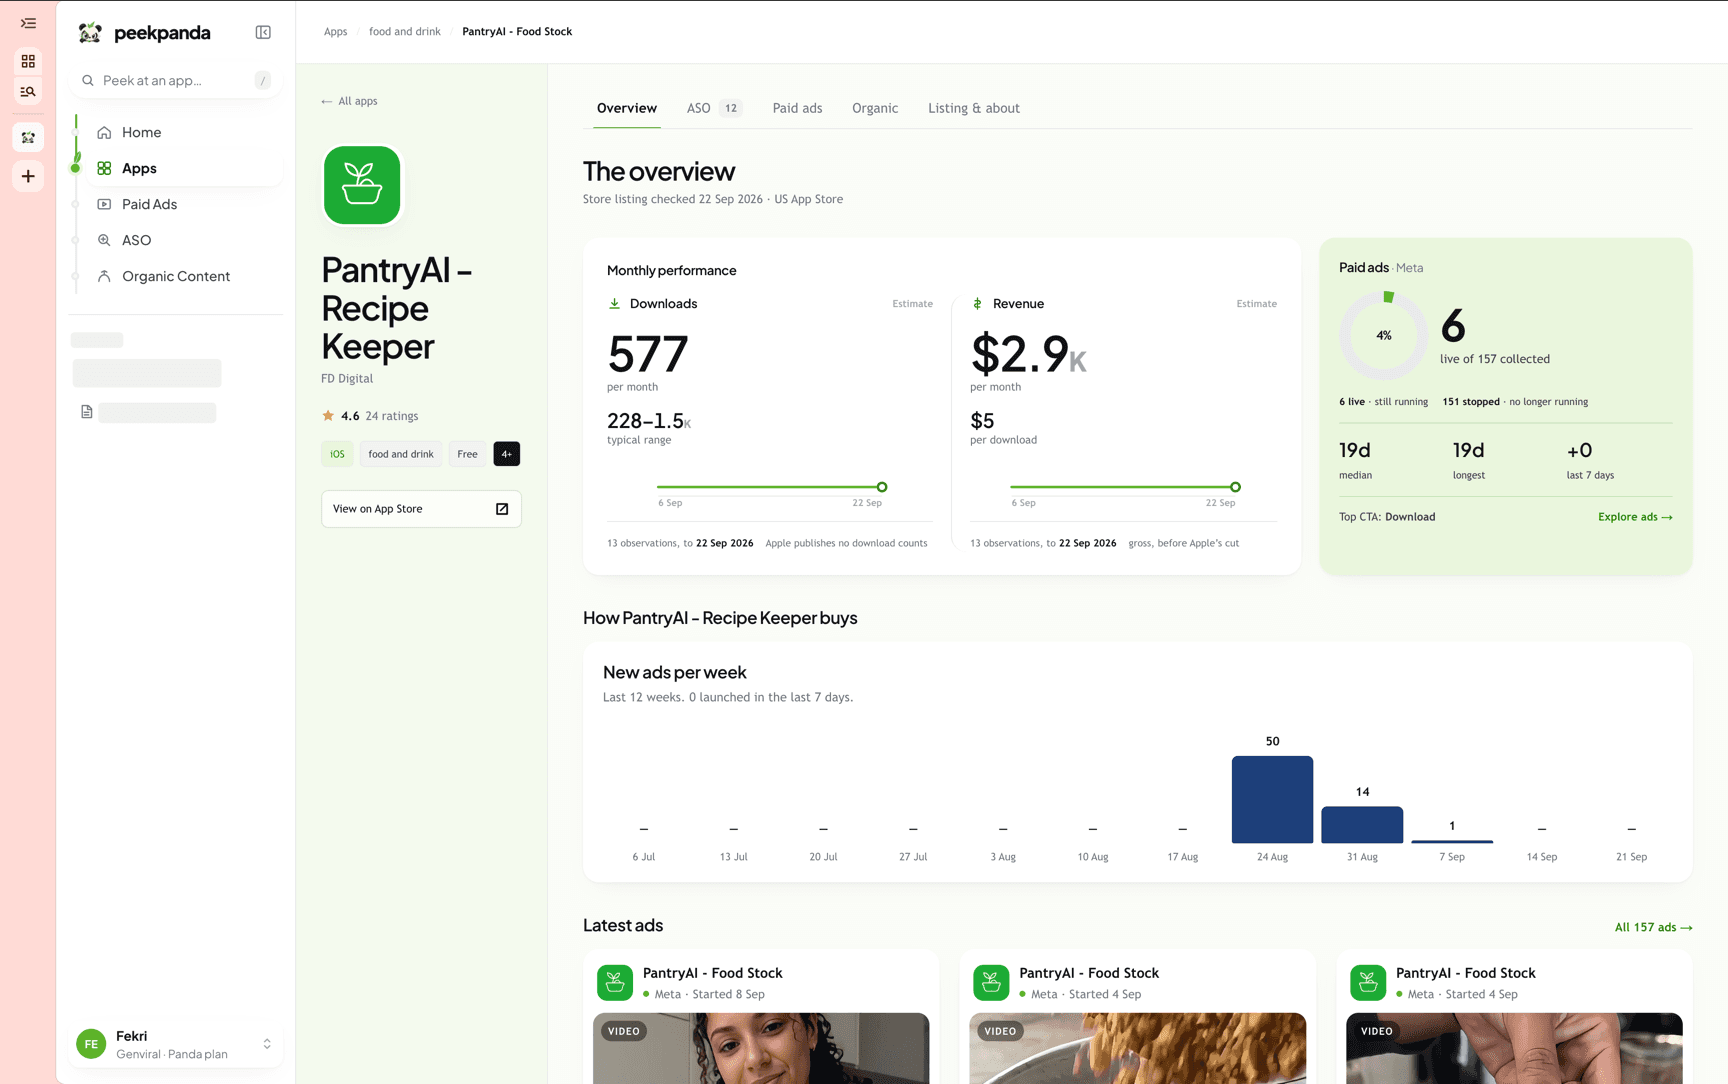Switch to the Overview tab
Viewport: 1728px width, 1084px height.
pyautogui.click(x=627, y=108)
